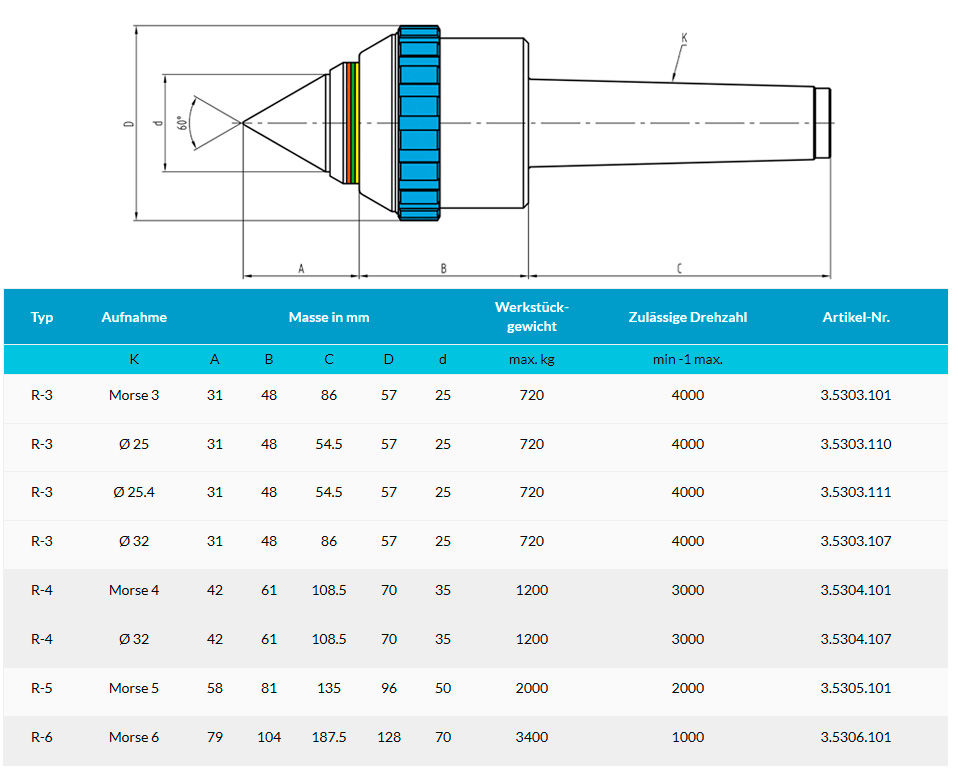Image resolution: width=958 pixels, height=770 pixels.
Task: Click article number 3.5303.101
Action: point(855,395)
